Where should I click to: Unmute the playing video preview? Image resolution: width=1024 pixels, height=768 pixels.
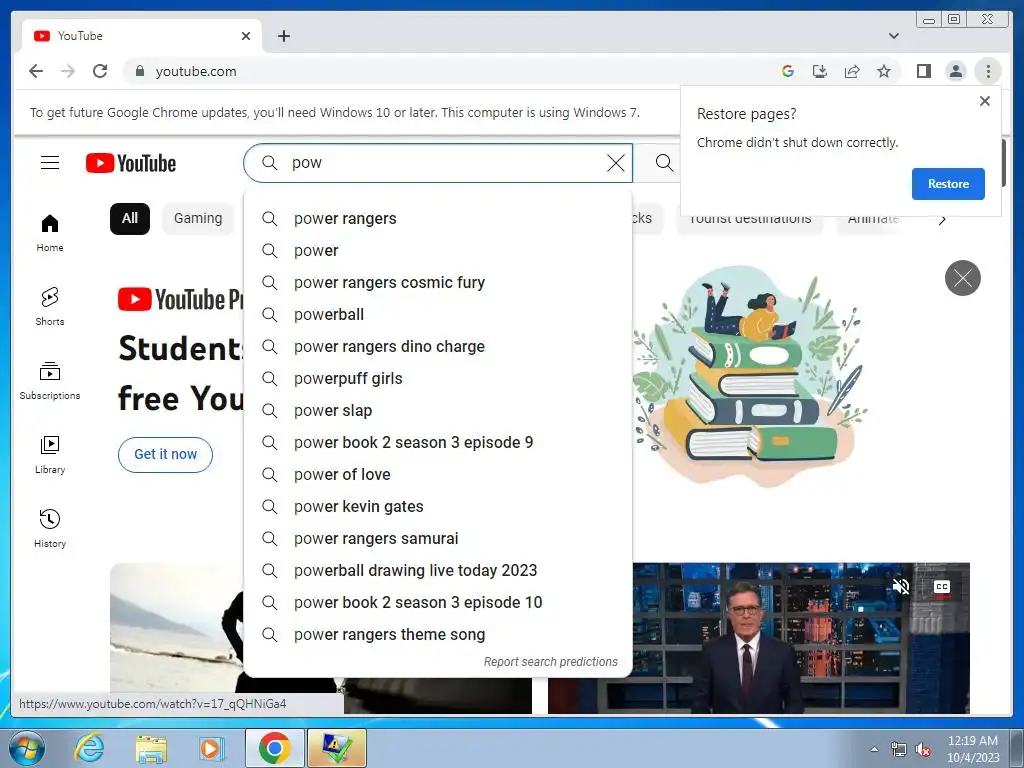(901, 586)
